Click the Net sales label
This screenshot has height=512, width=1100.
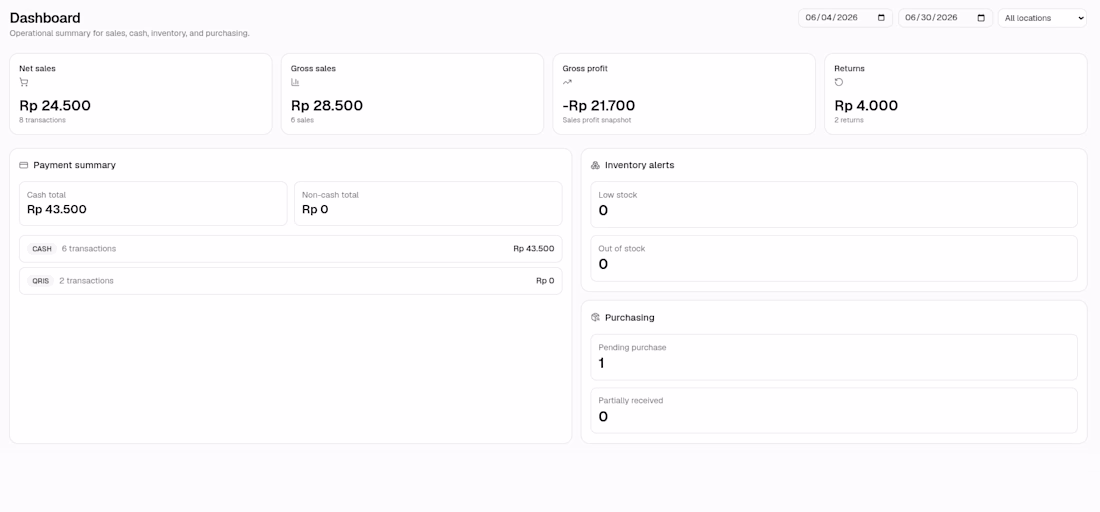point(37,69)
